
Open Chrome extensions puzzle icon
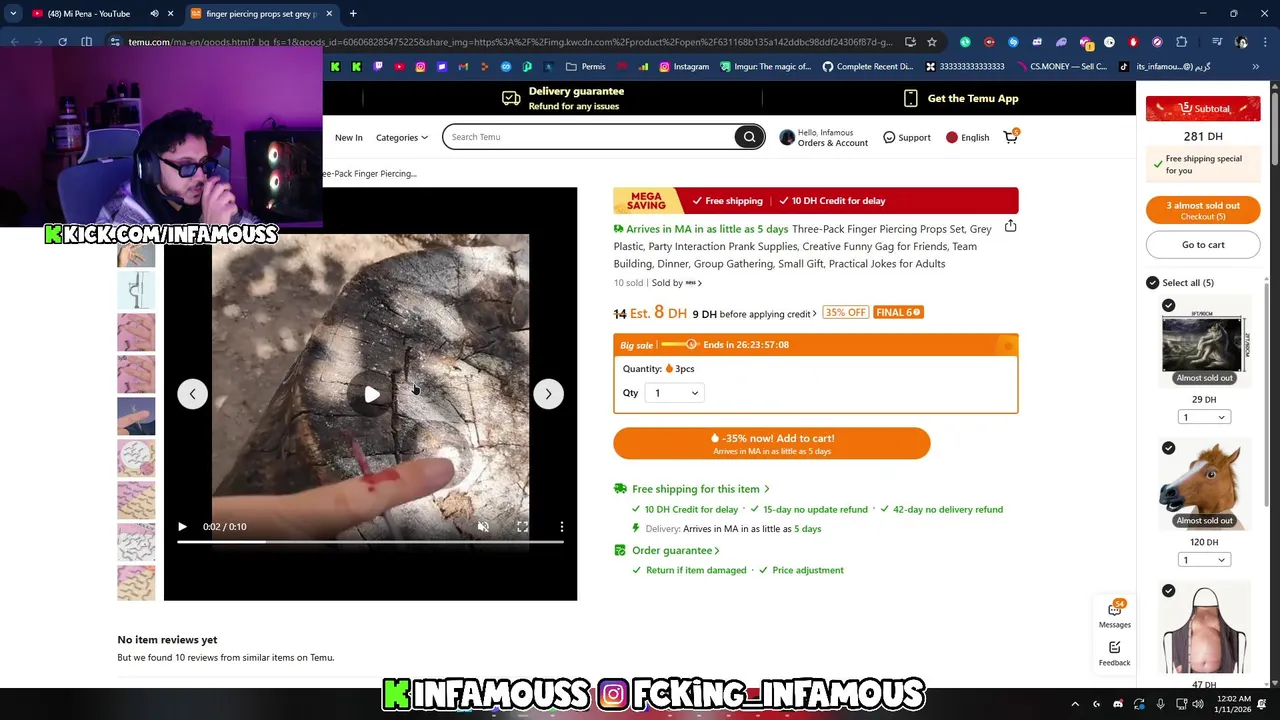tap(1181, 42)
